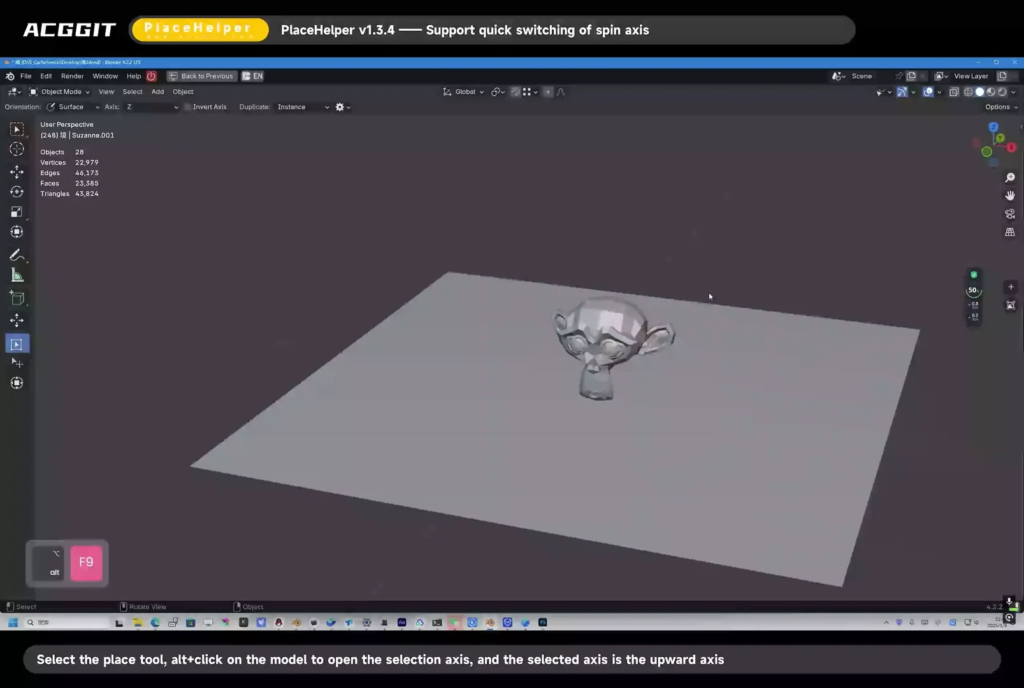The height and width of the screenshot is (688, 1024).
Task: Open the shading options dropdown arrow
Action: pyautogui.click(x=1013, y=92)
